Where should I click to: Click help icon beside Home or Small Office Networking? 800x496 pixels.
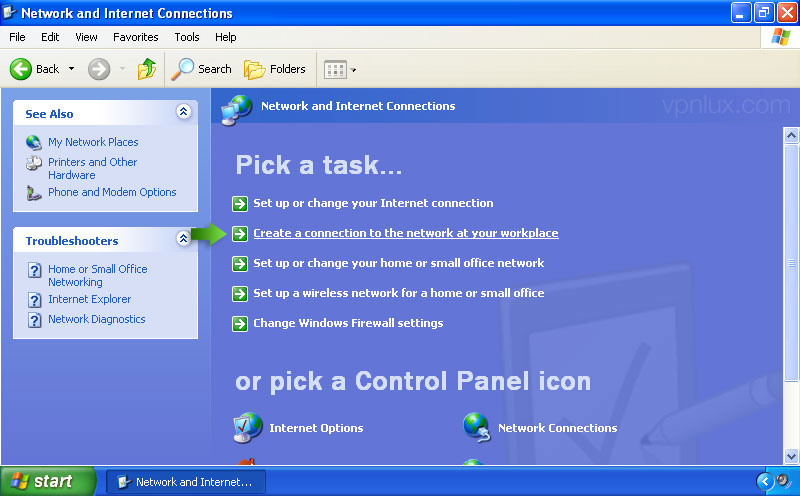[34, 270]
